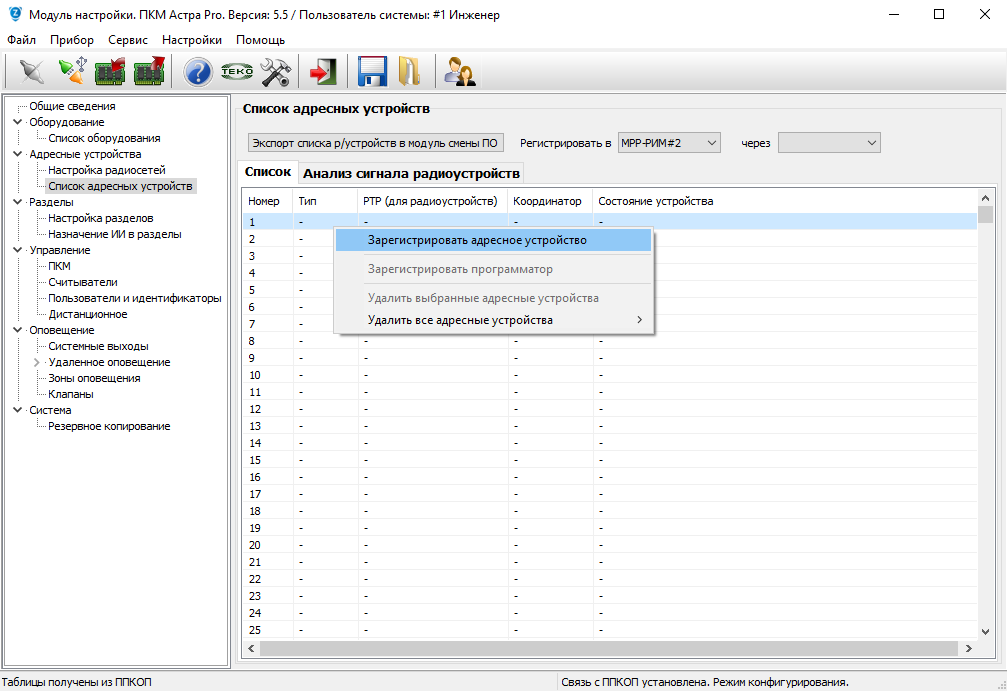Open the Сервис menu

[x=128, y=40]
